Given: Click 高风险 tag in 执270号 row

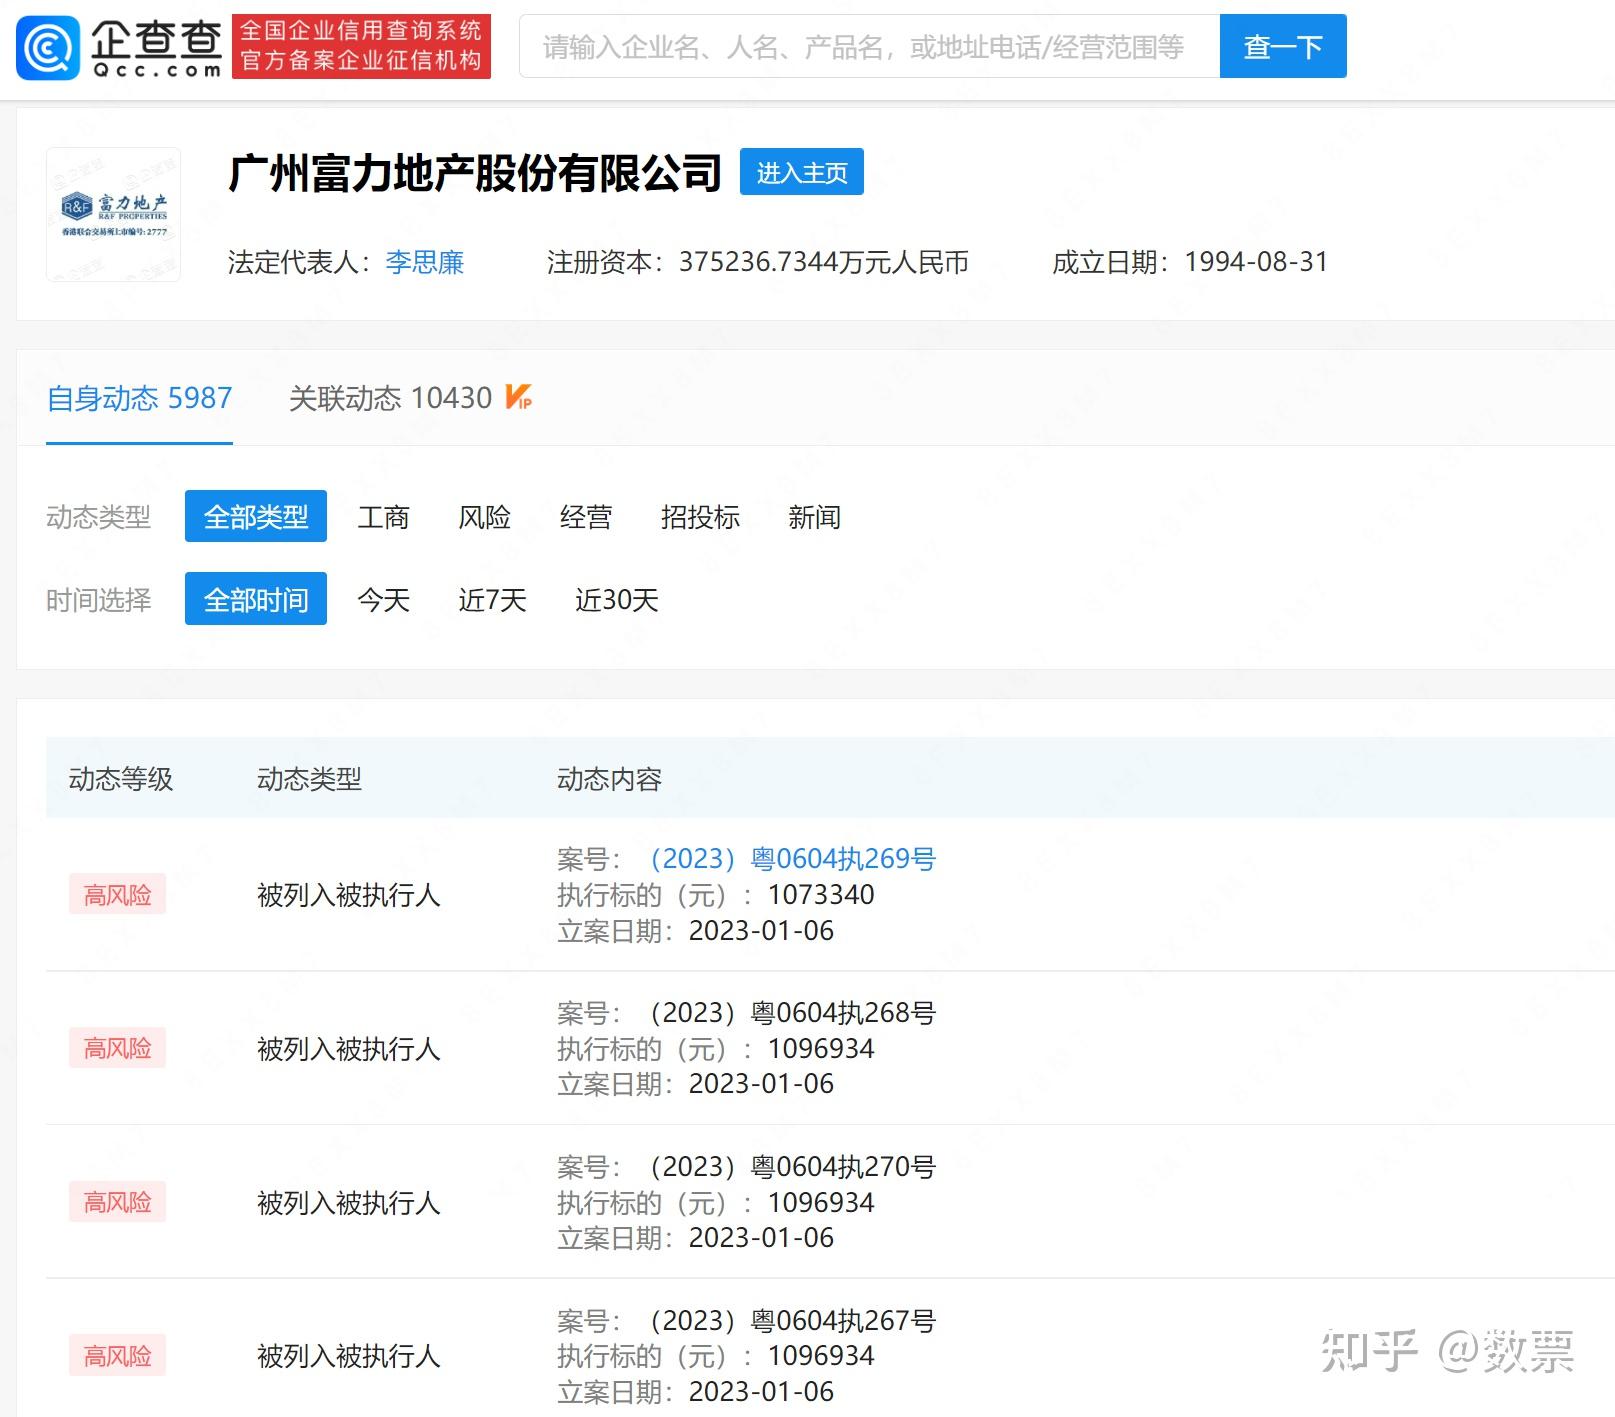Looking at the screenshot, I should [117, 1202].
